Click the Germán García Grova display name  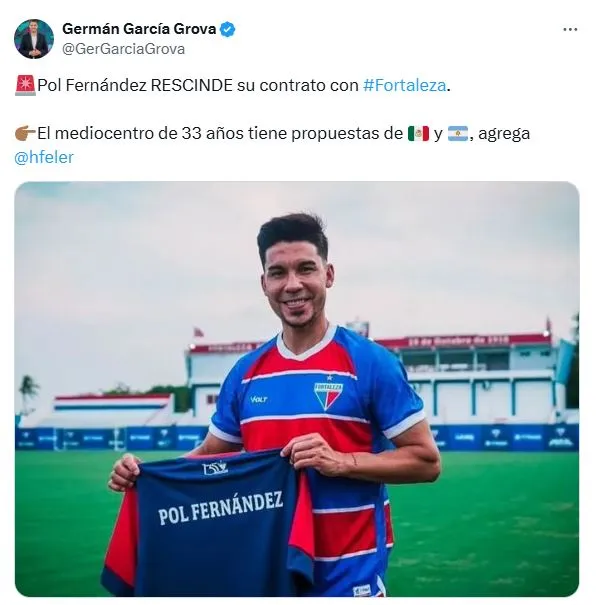click(139, 29)
